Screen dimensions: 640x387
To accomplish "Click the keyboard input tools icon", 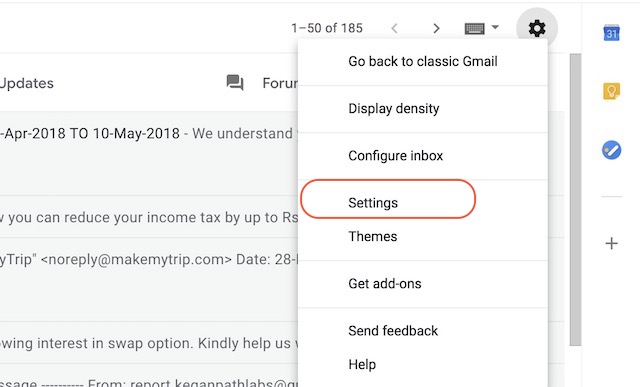I will 475,28.
